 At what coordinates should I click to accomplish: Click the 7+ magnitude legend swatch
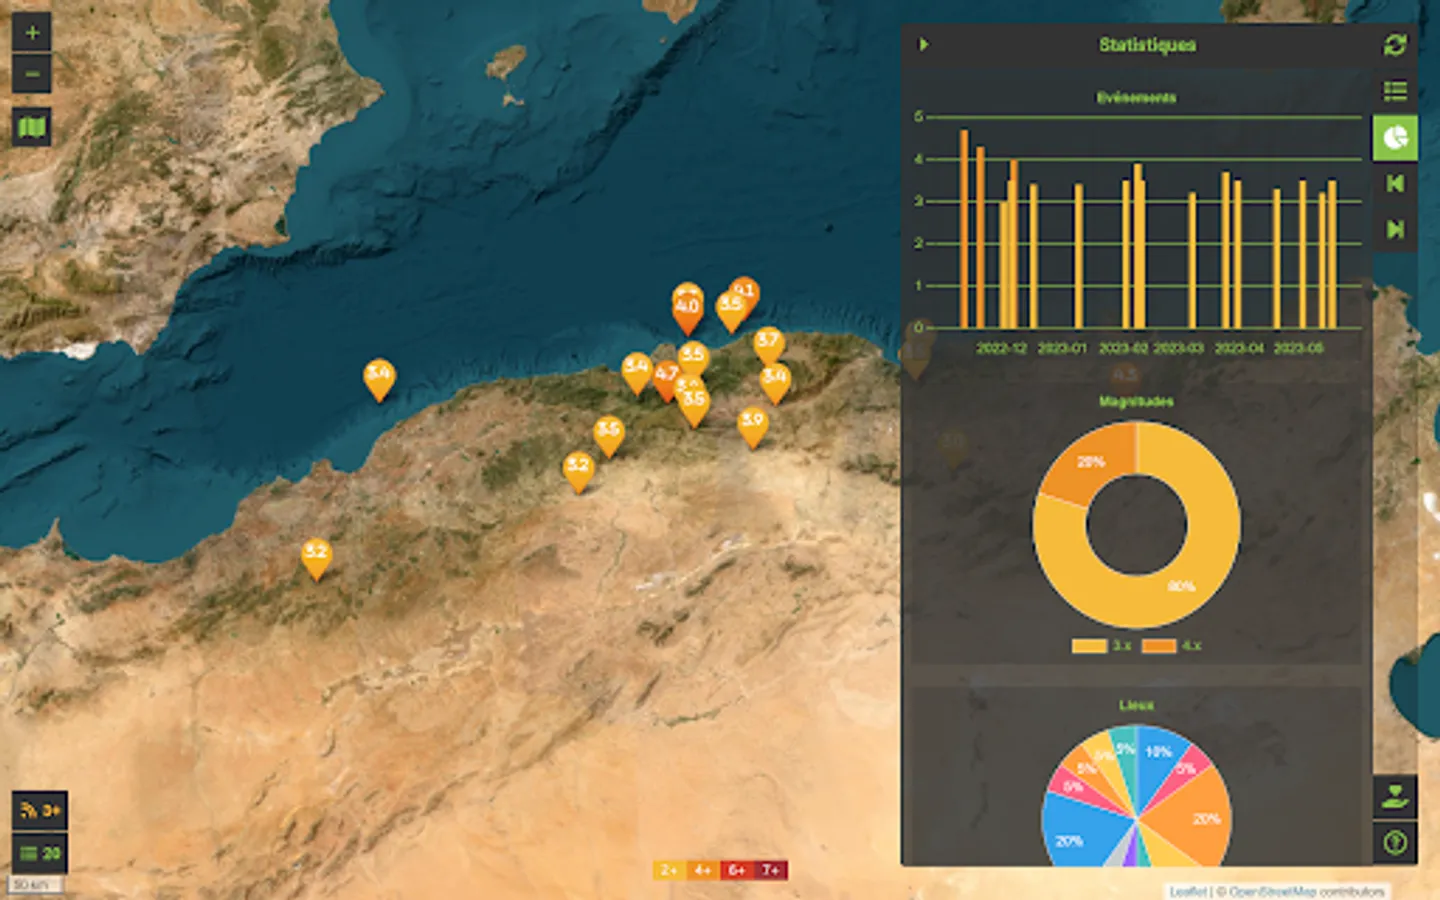coord(771,870)
